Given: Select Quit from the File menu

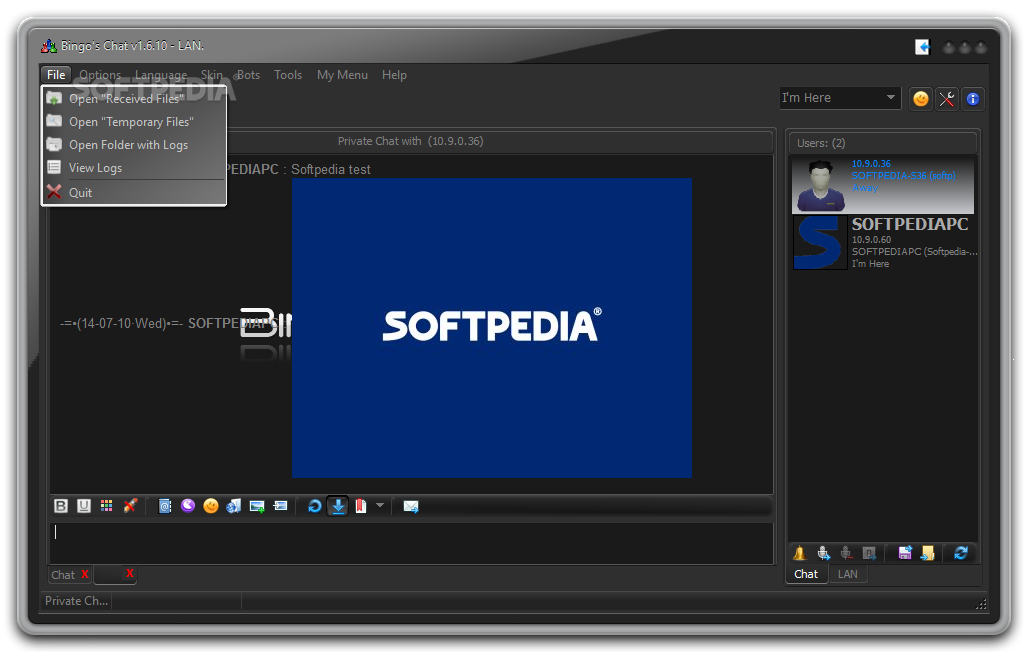Looking at the screenshot, I should coord(134,192).
